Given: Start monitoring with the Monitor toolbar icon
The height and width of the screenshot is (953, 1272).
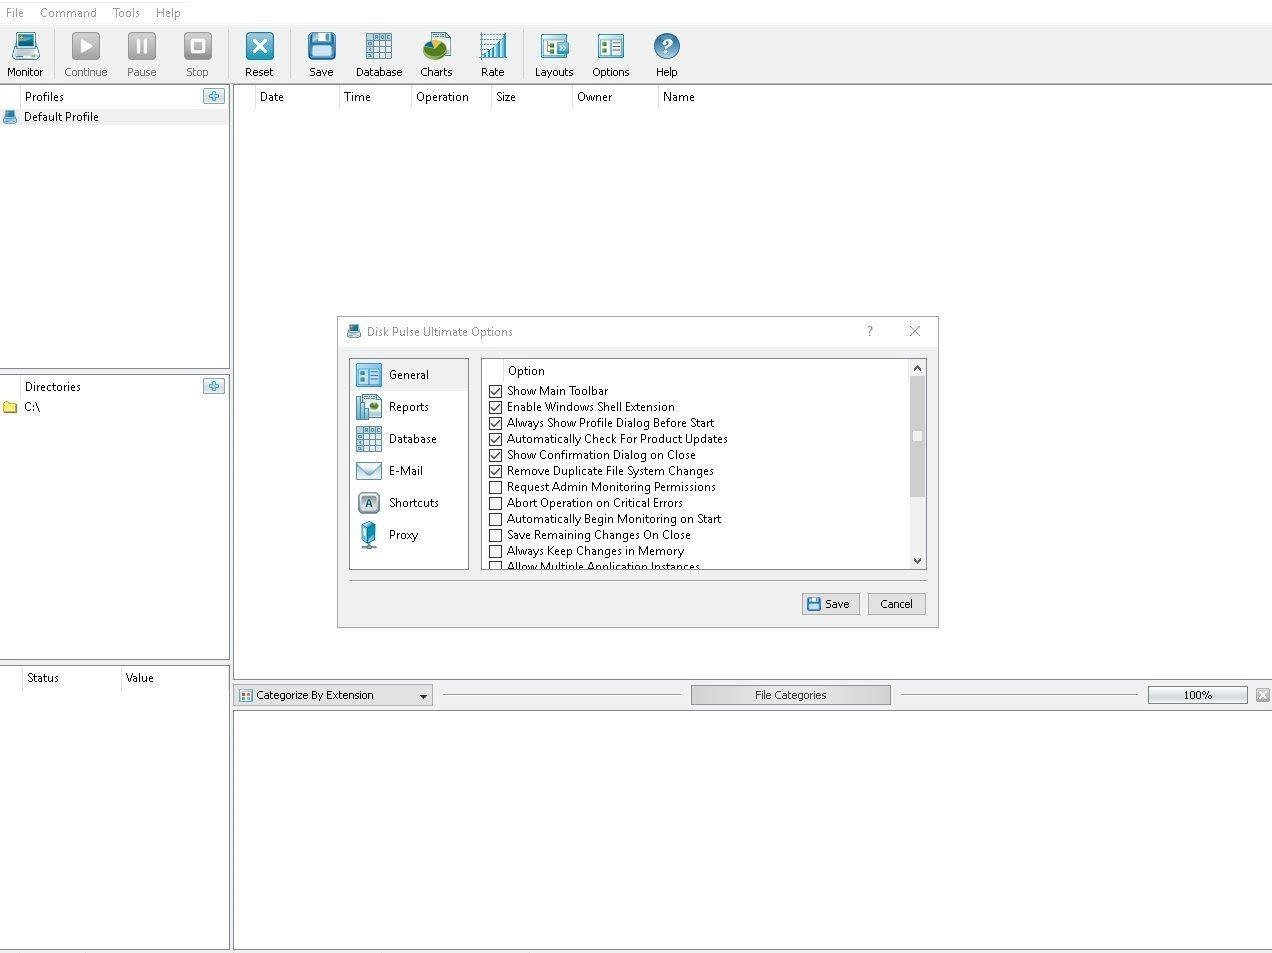Looking at the screenshot, I should pos(25,55).
